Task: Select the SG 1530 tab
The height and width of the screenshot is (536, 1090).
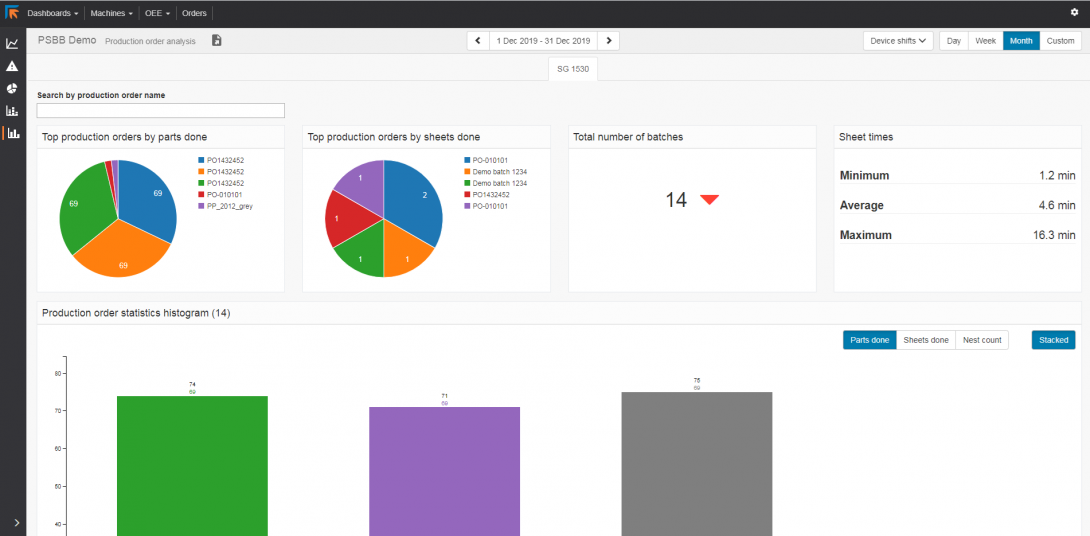Action: point(573,69)
